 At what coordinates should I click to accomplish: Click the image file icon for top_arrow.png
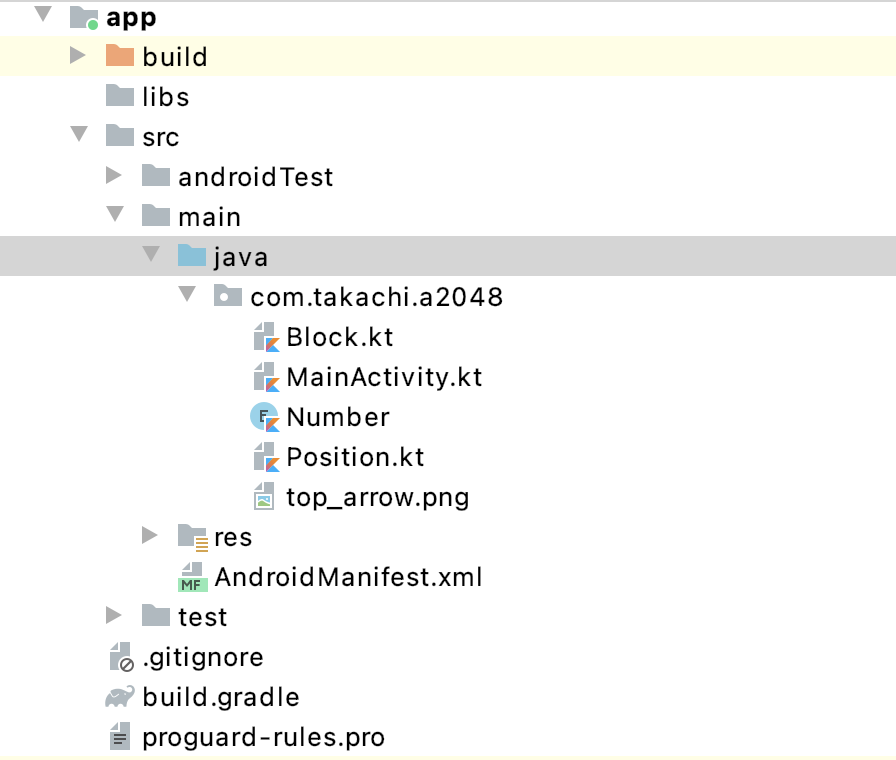click(264, 497)
